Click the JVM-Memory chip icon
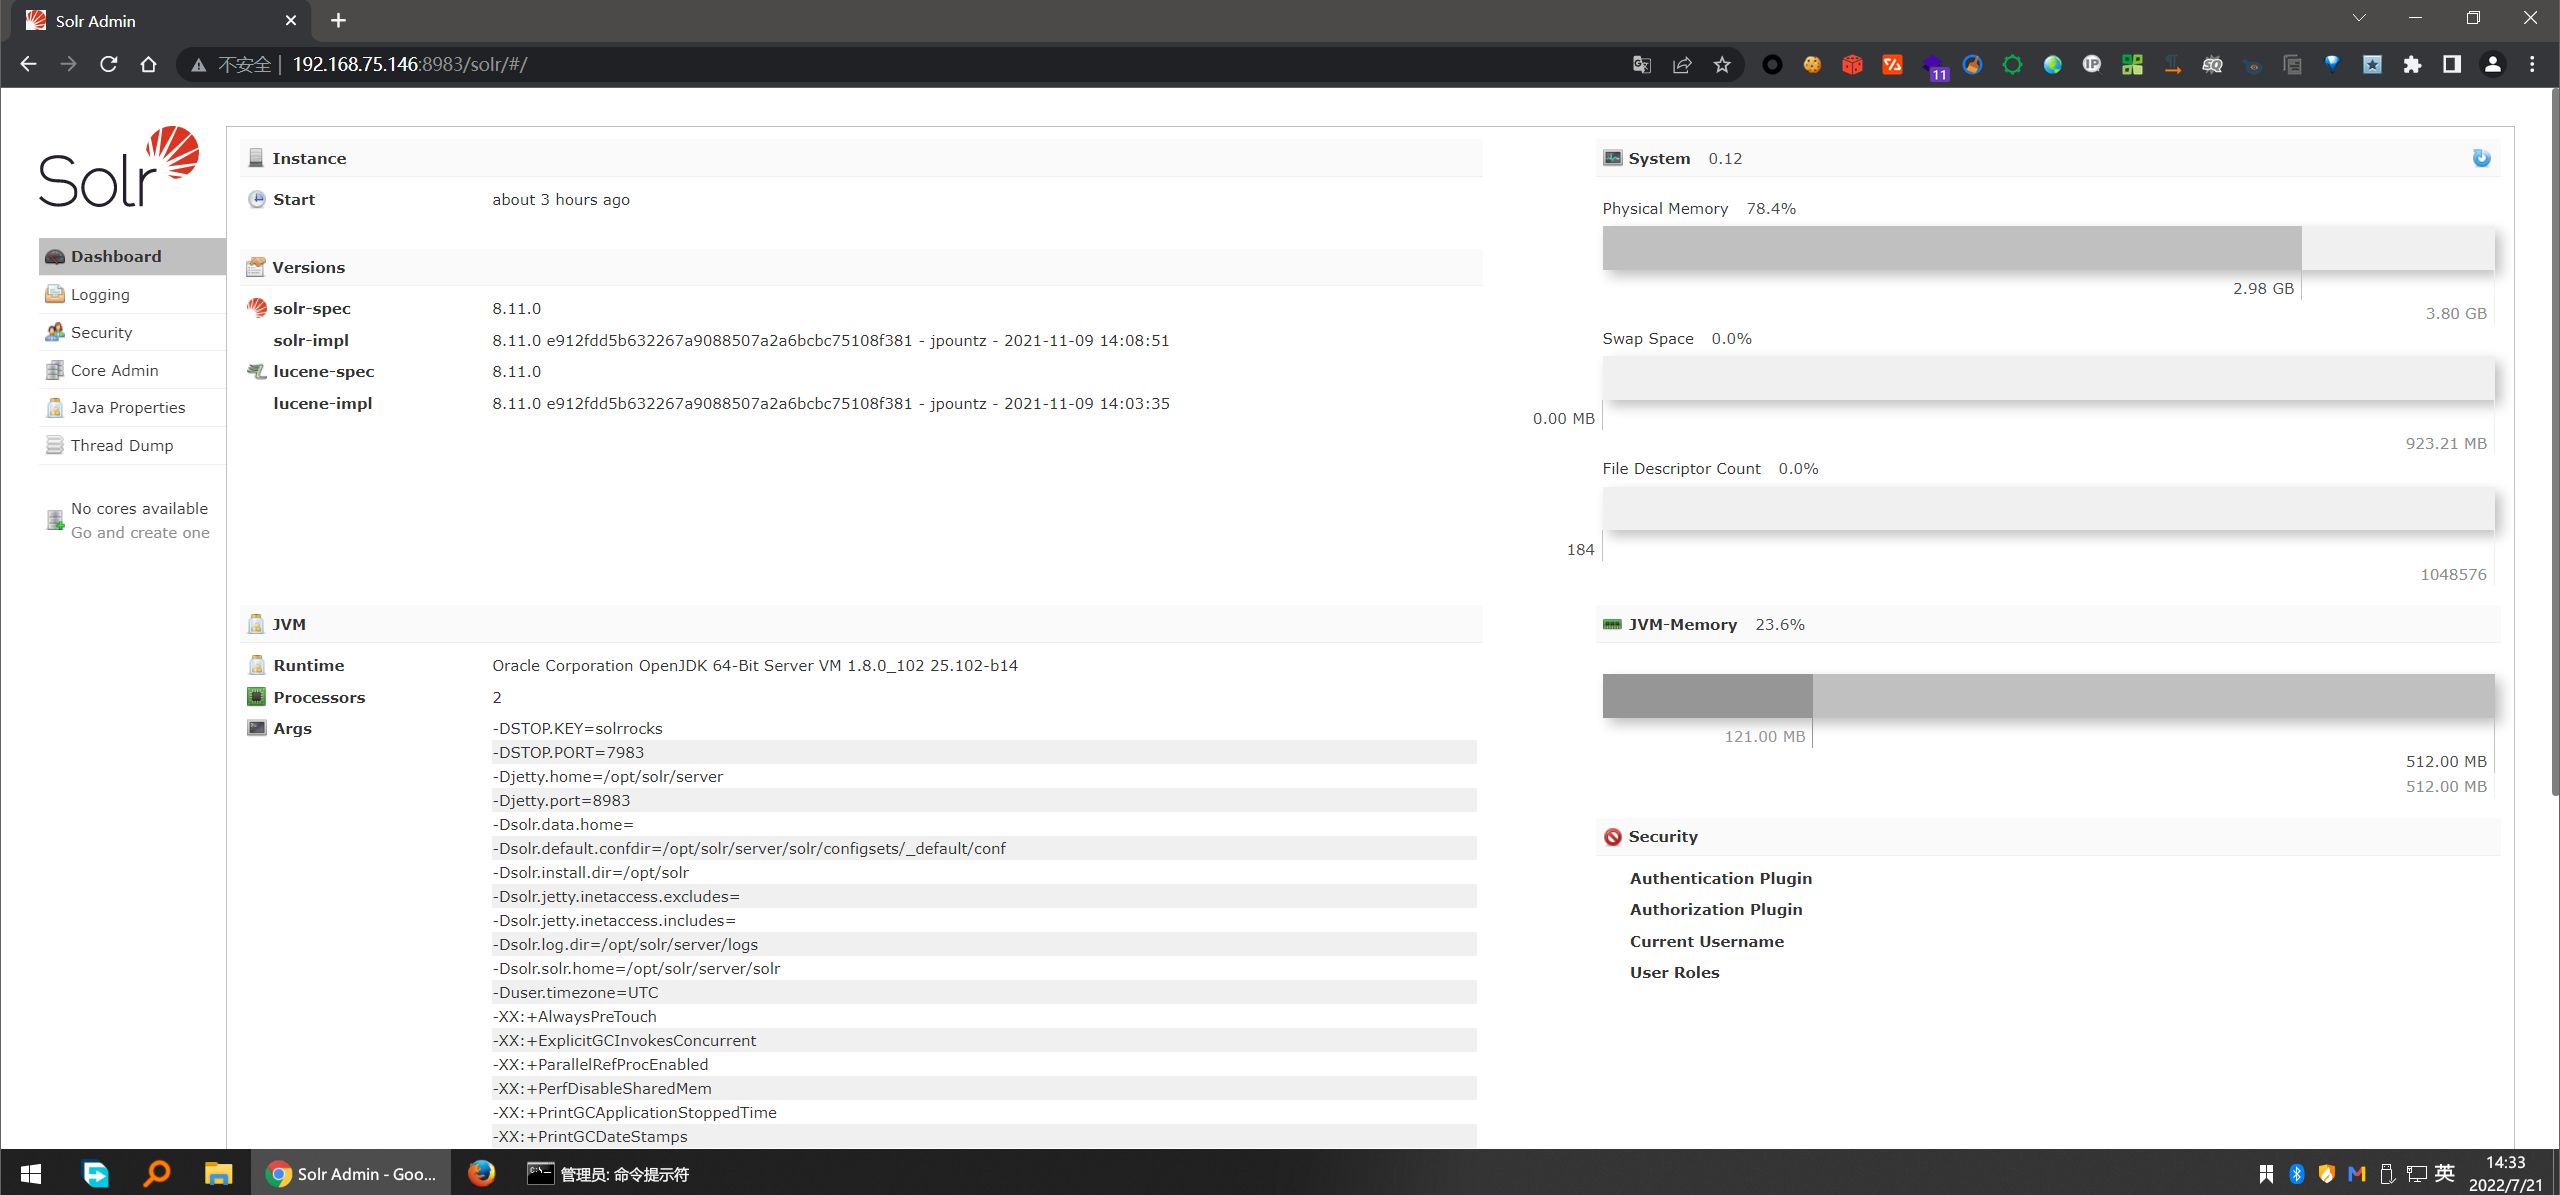This screenshot has height=1195, width=2560. [1612, 624]
